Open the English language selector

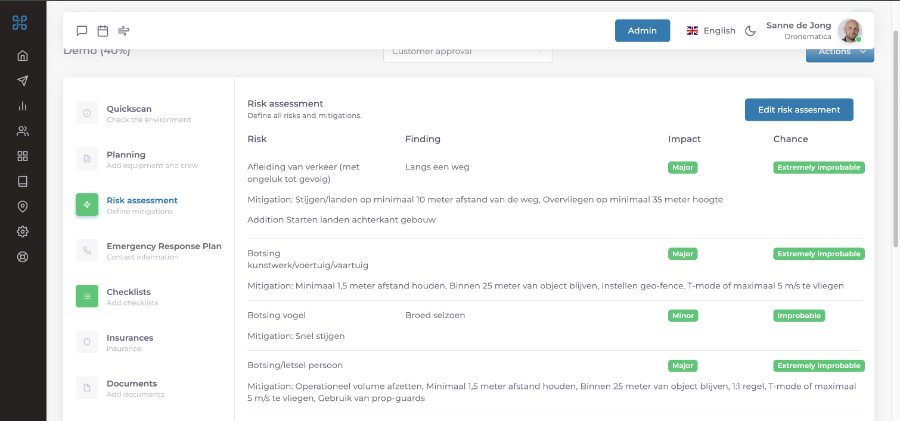click(x=711, y=31)
